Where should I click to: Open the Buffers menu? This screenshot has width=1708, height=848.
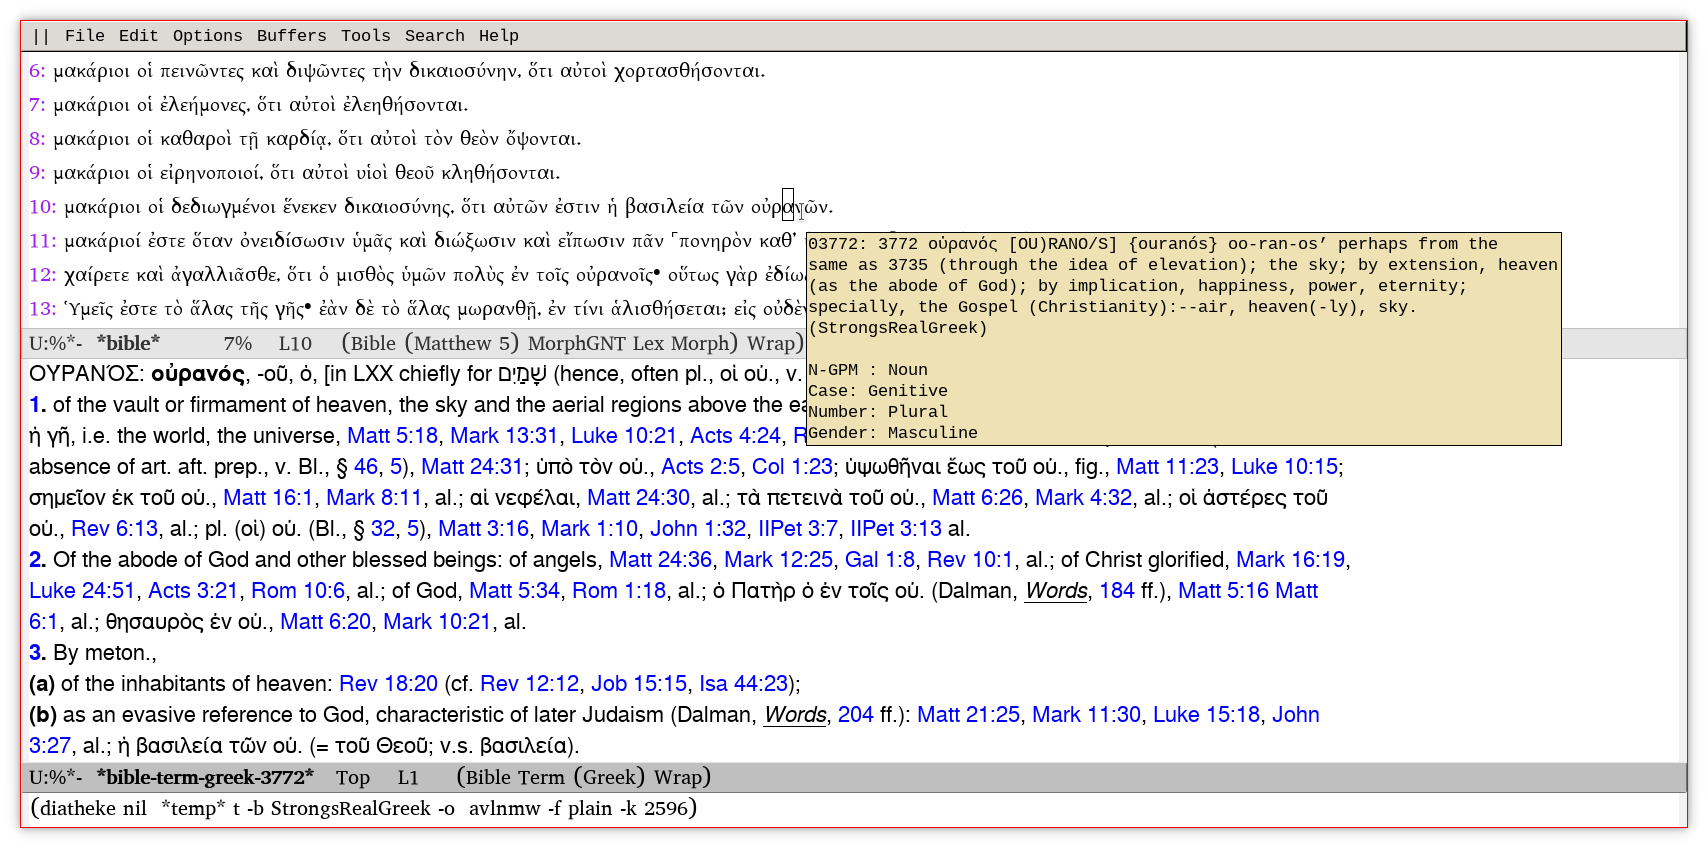(291, 36)
